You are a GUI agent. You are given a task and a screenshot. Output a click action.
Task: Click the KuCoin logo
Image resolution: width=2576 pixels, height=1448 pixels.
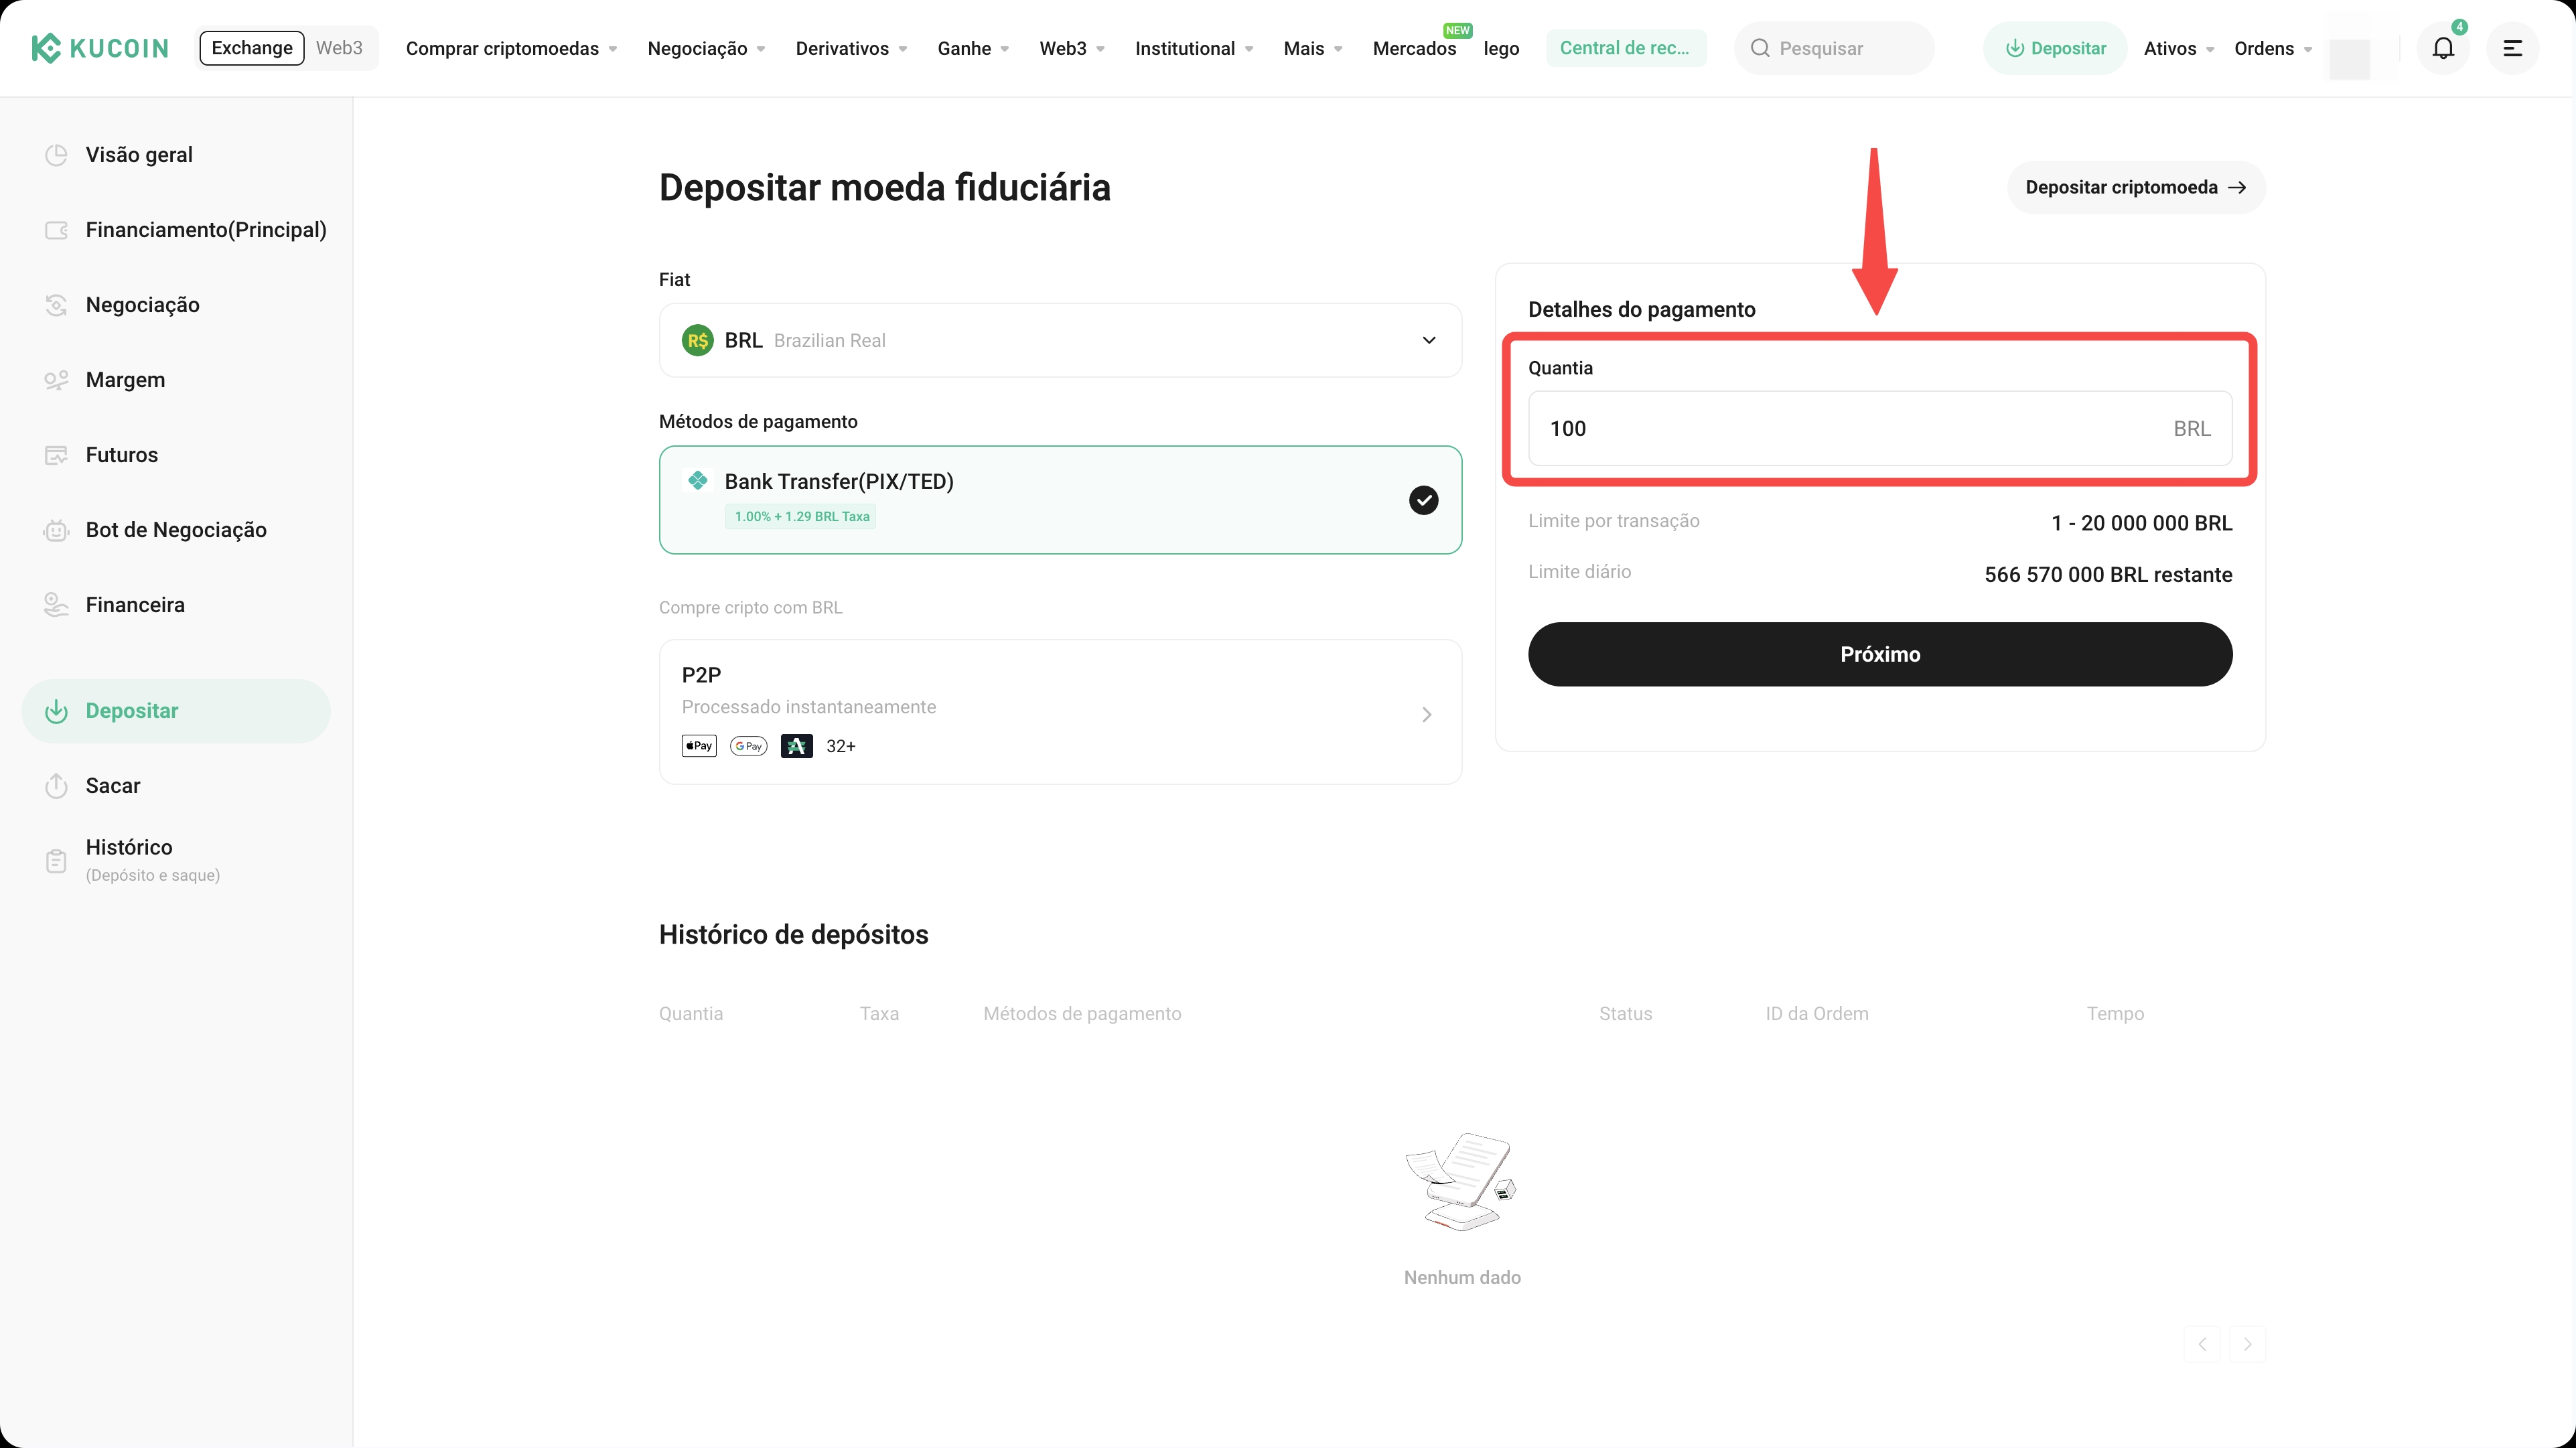pos(99,48)
